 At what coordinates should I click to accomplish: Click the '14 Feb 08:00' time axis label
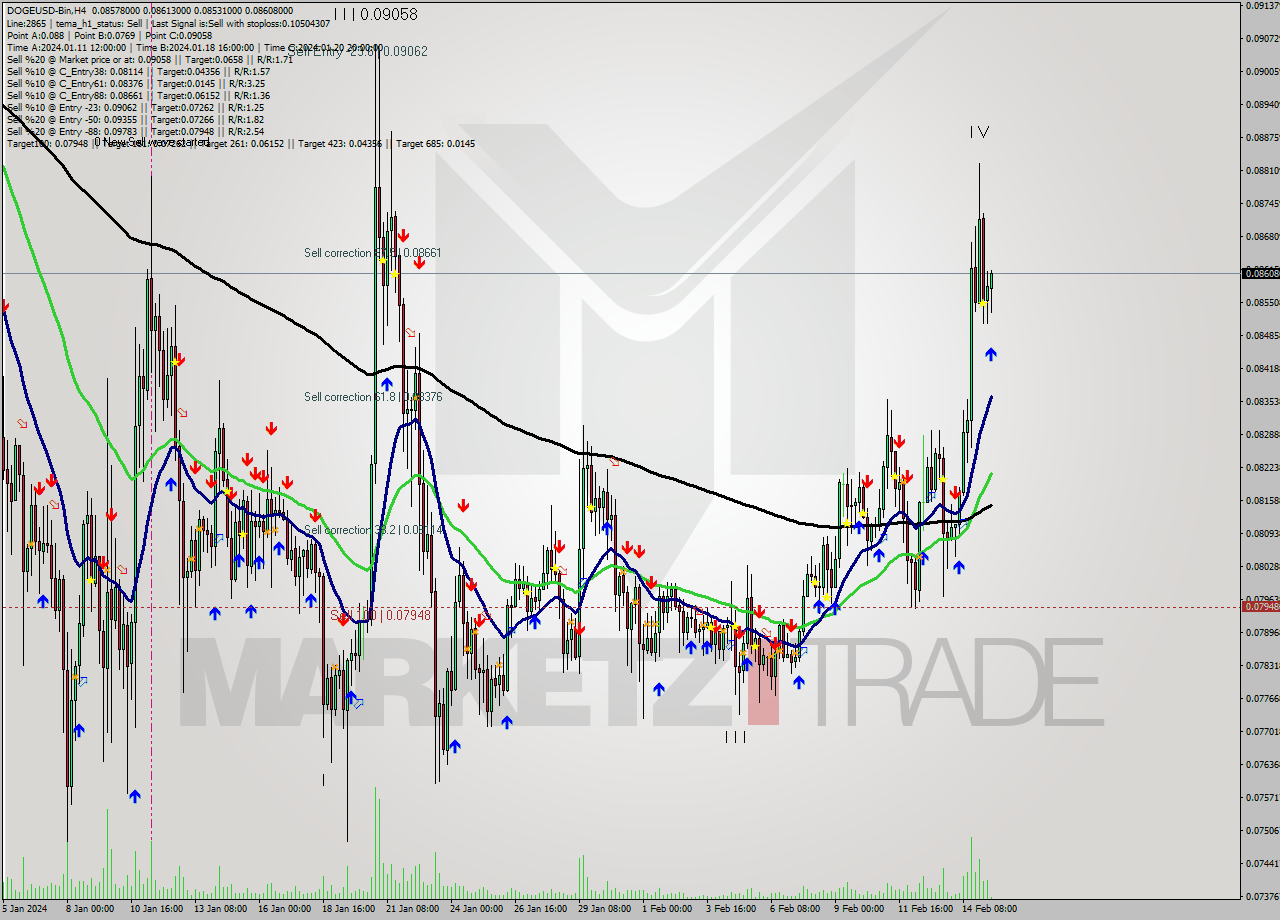[x=989, y=909]
